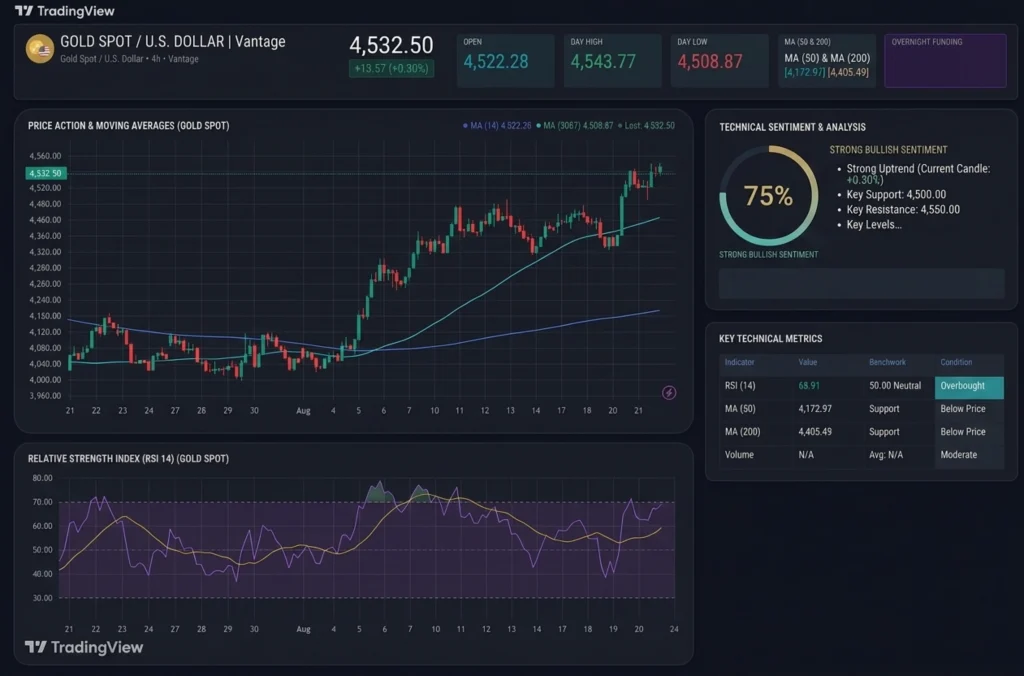
Task: Click the 4,532.50 price label on chart axis
Action: 46,173
